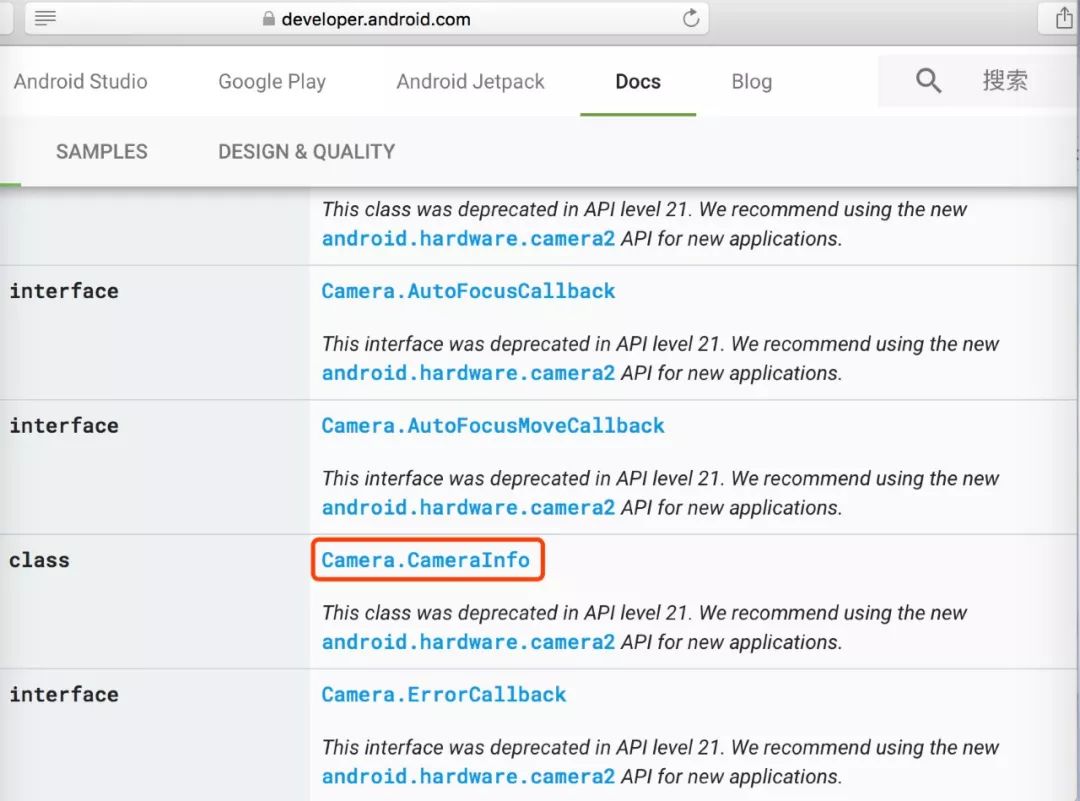The height and width of the screenshot is (801, 1080).
Task: Open the Camera.AutoFocusCallback link
Action: [468, 291]
